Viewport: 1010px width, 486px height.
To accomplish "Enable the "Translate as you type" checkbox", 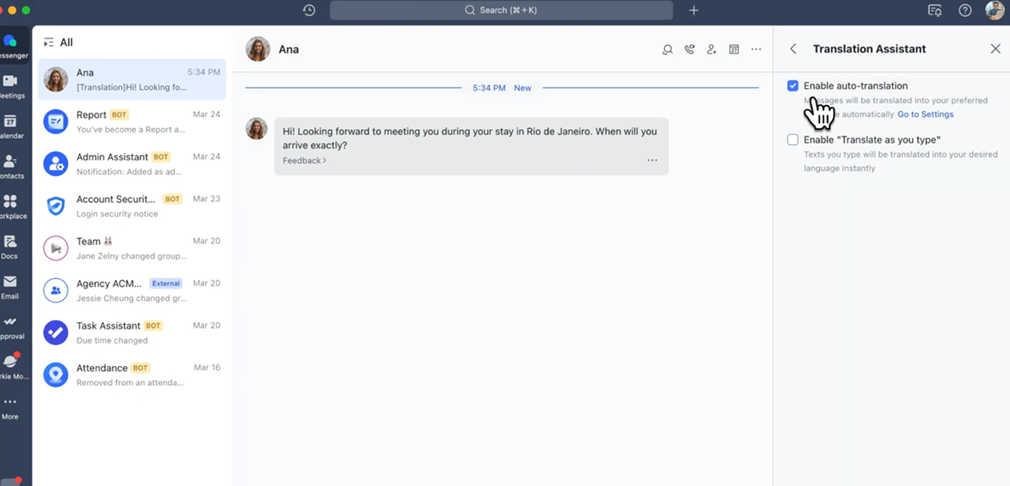I will tap(793, 140).
